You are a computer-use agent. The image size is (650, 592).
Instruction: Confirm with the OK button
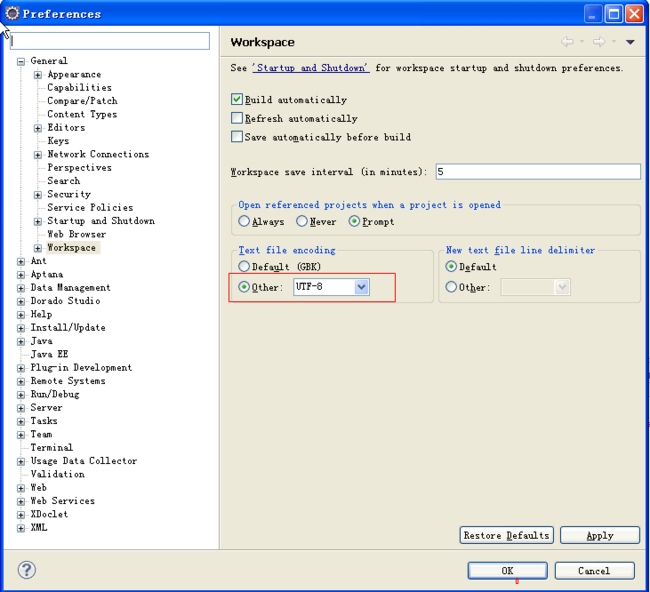coord(507,570)
